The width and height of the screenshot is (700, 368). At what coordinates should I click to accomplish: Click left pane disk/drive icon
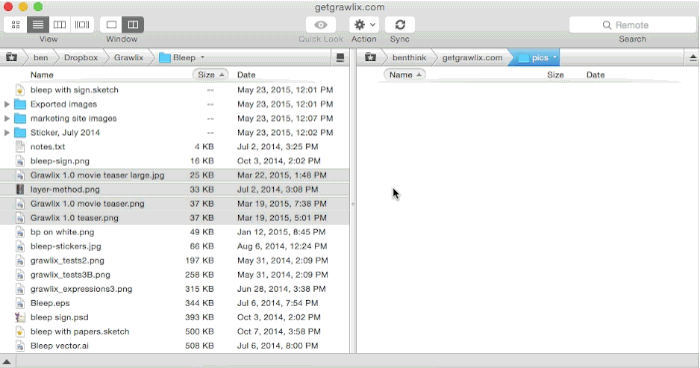click(x=340, y=58)
